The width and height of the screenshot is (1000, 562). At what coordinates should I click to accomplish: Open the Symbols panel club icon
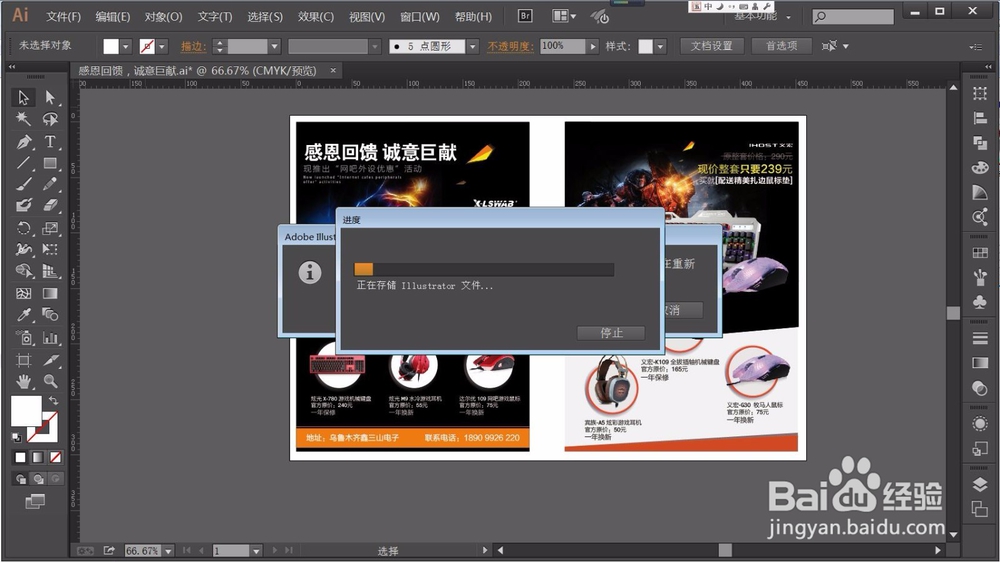click(980, 302)
